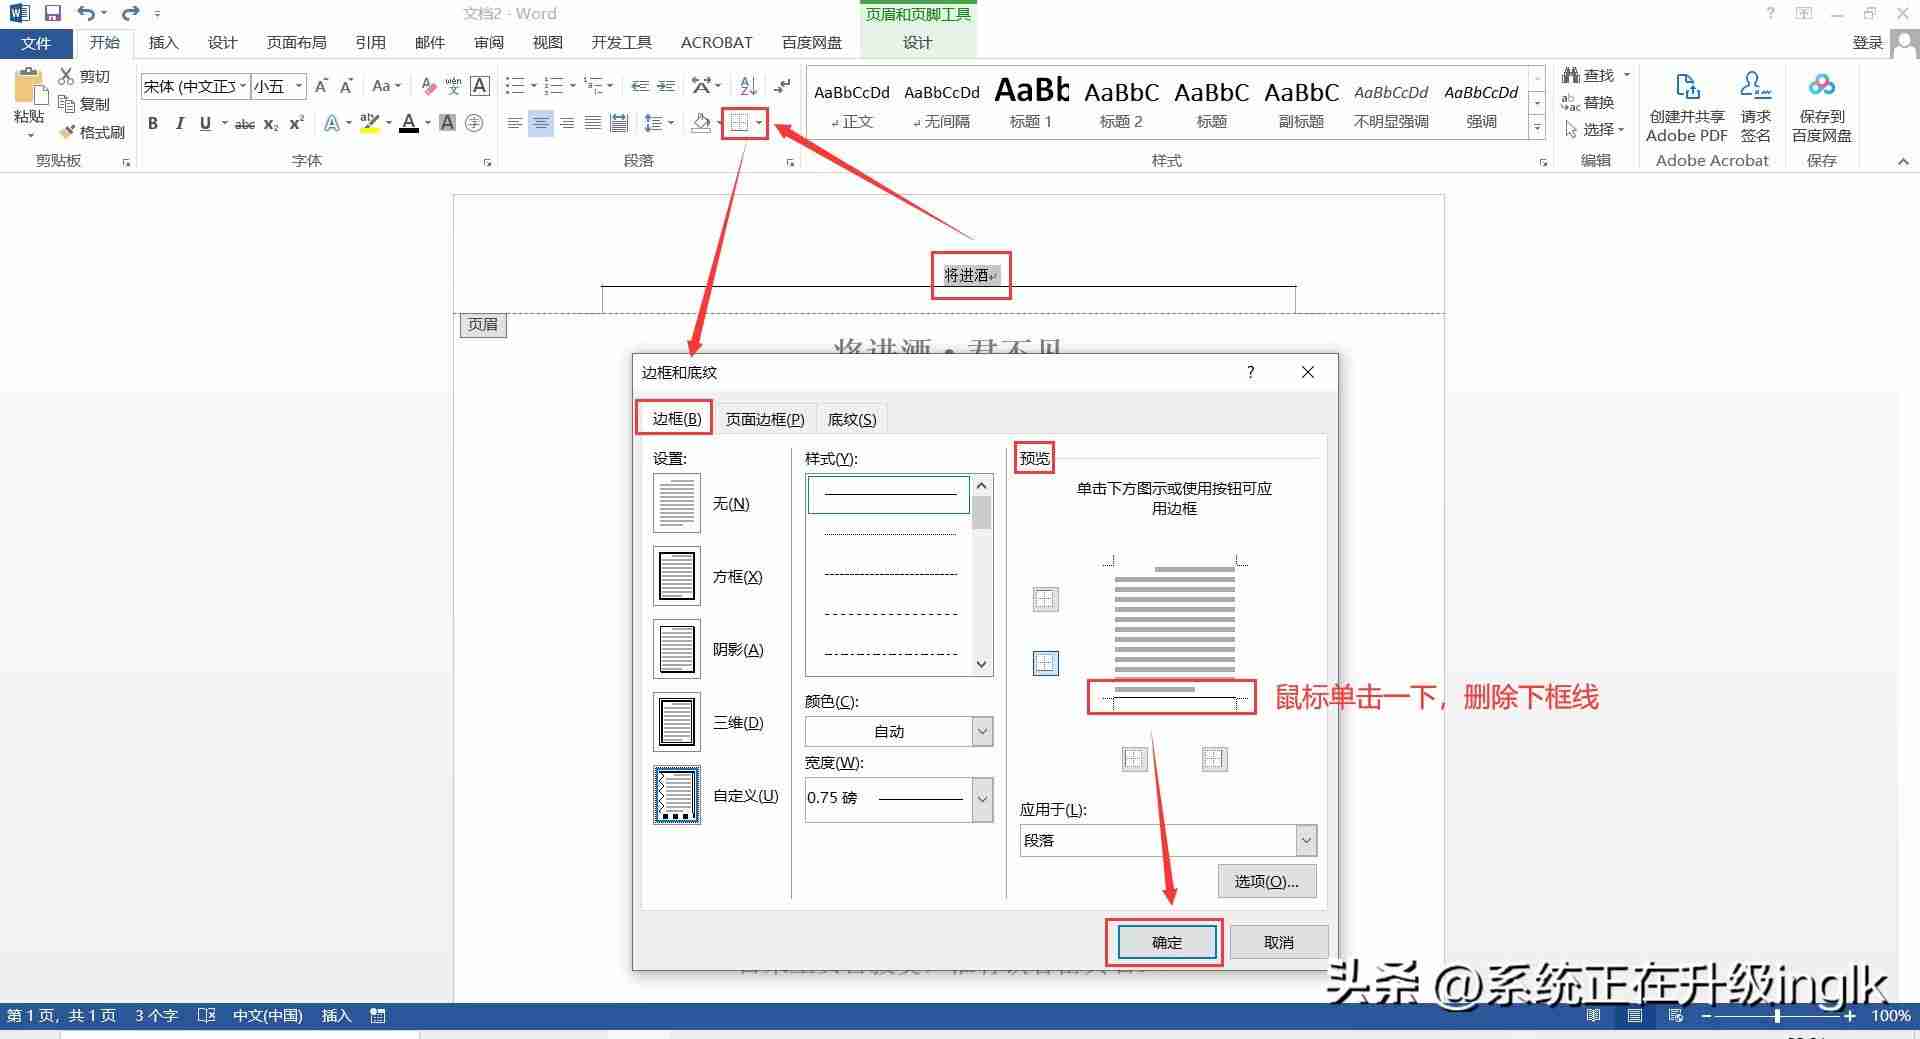The width and height of the screenshot is (1920, 1039).
Task: Click the Save icon in quick access toolbar
Action: click(x=53, y=13)
